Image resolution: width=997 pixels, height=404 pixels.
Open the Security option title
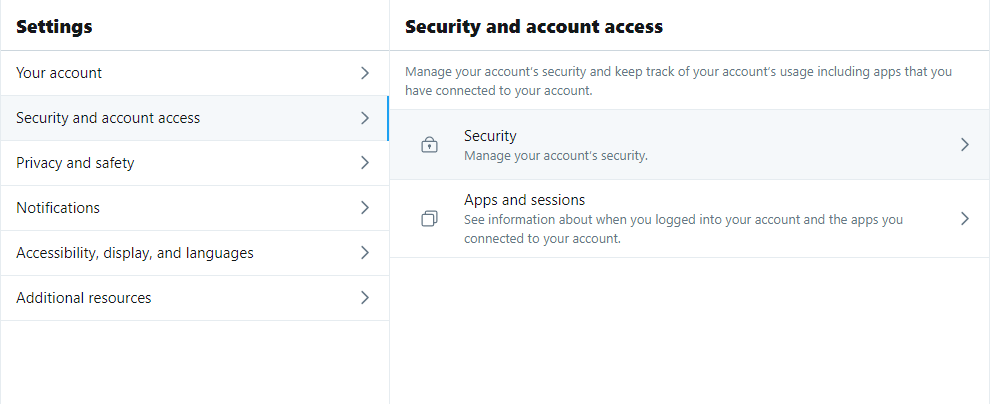[490, 136]
